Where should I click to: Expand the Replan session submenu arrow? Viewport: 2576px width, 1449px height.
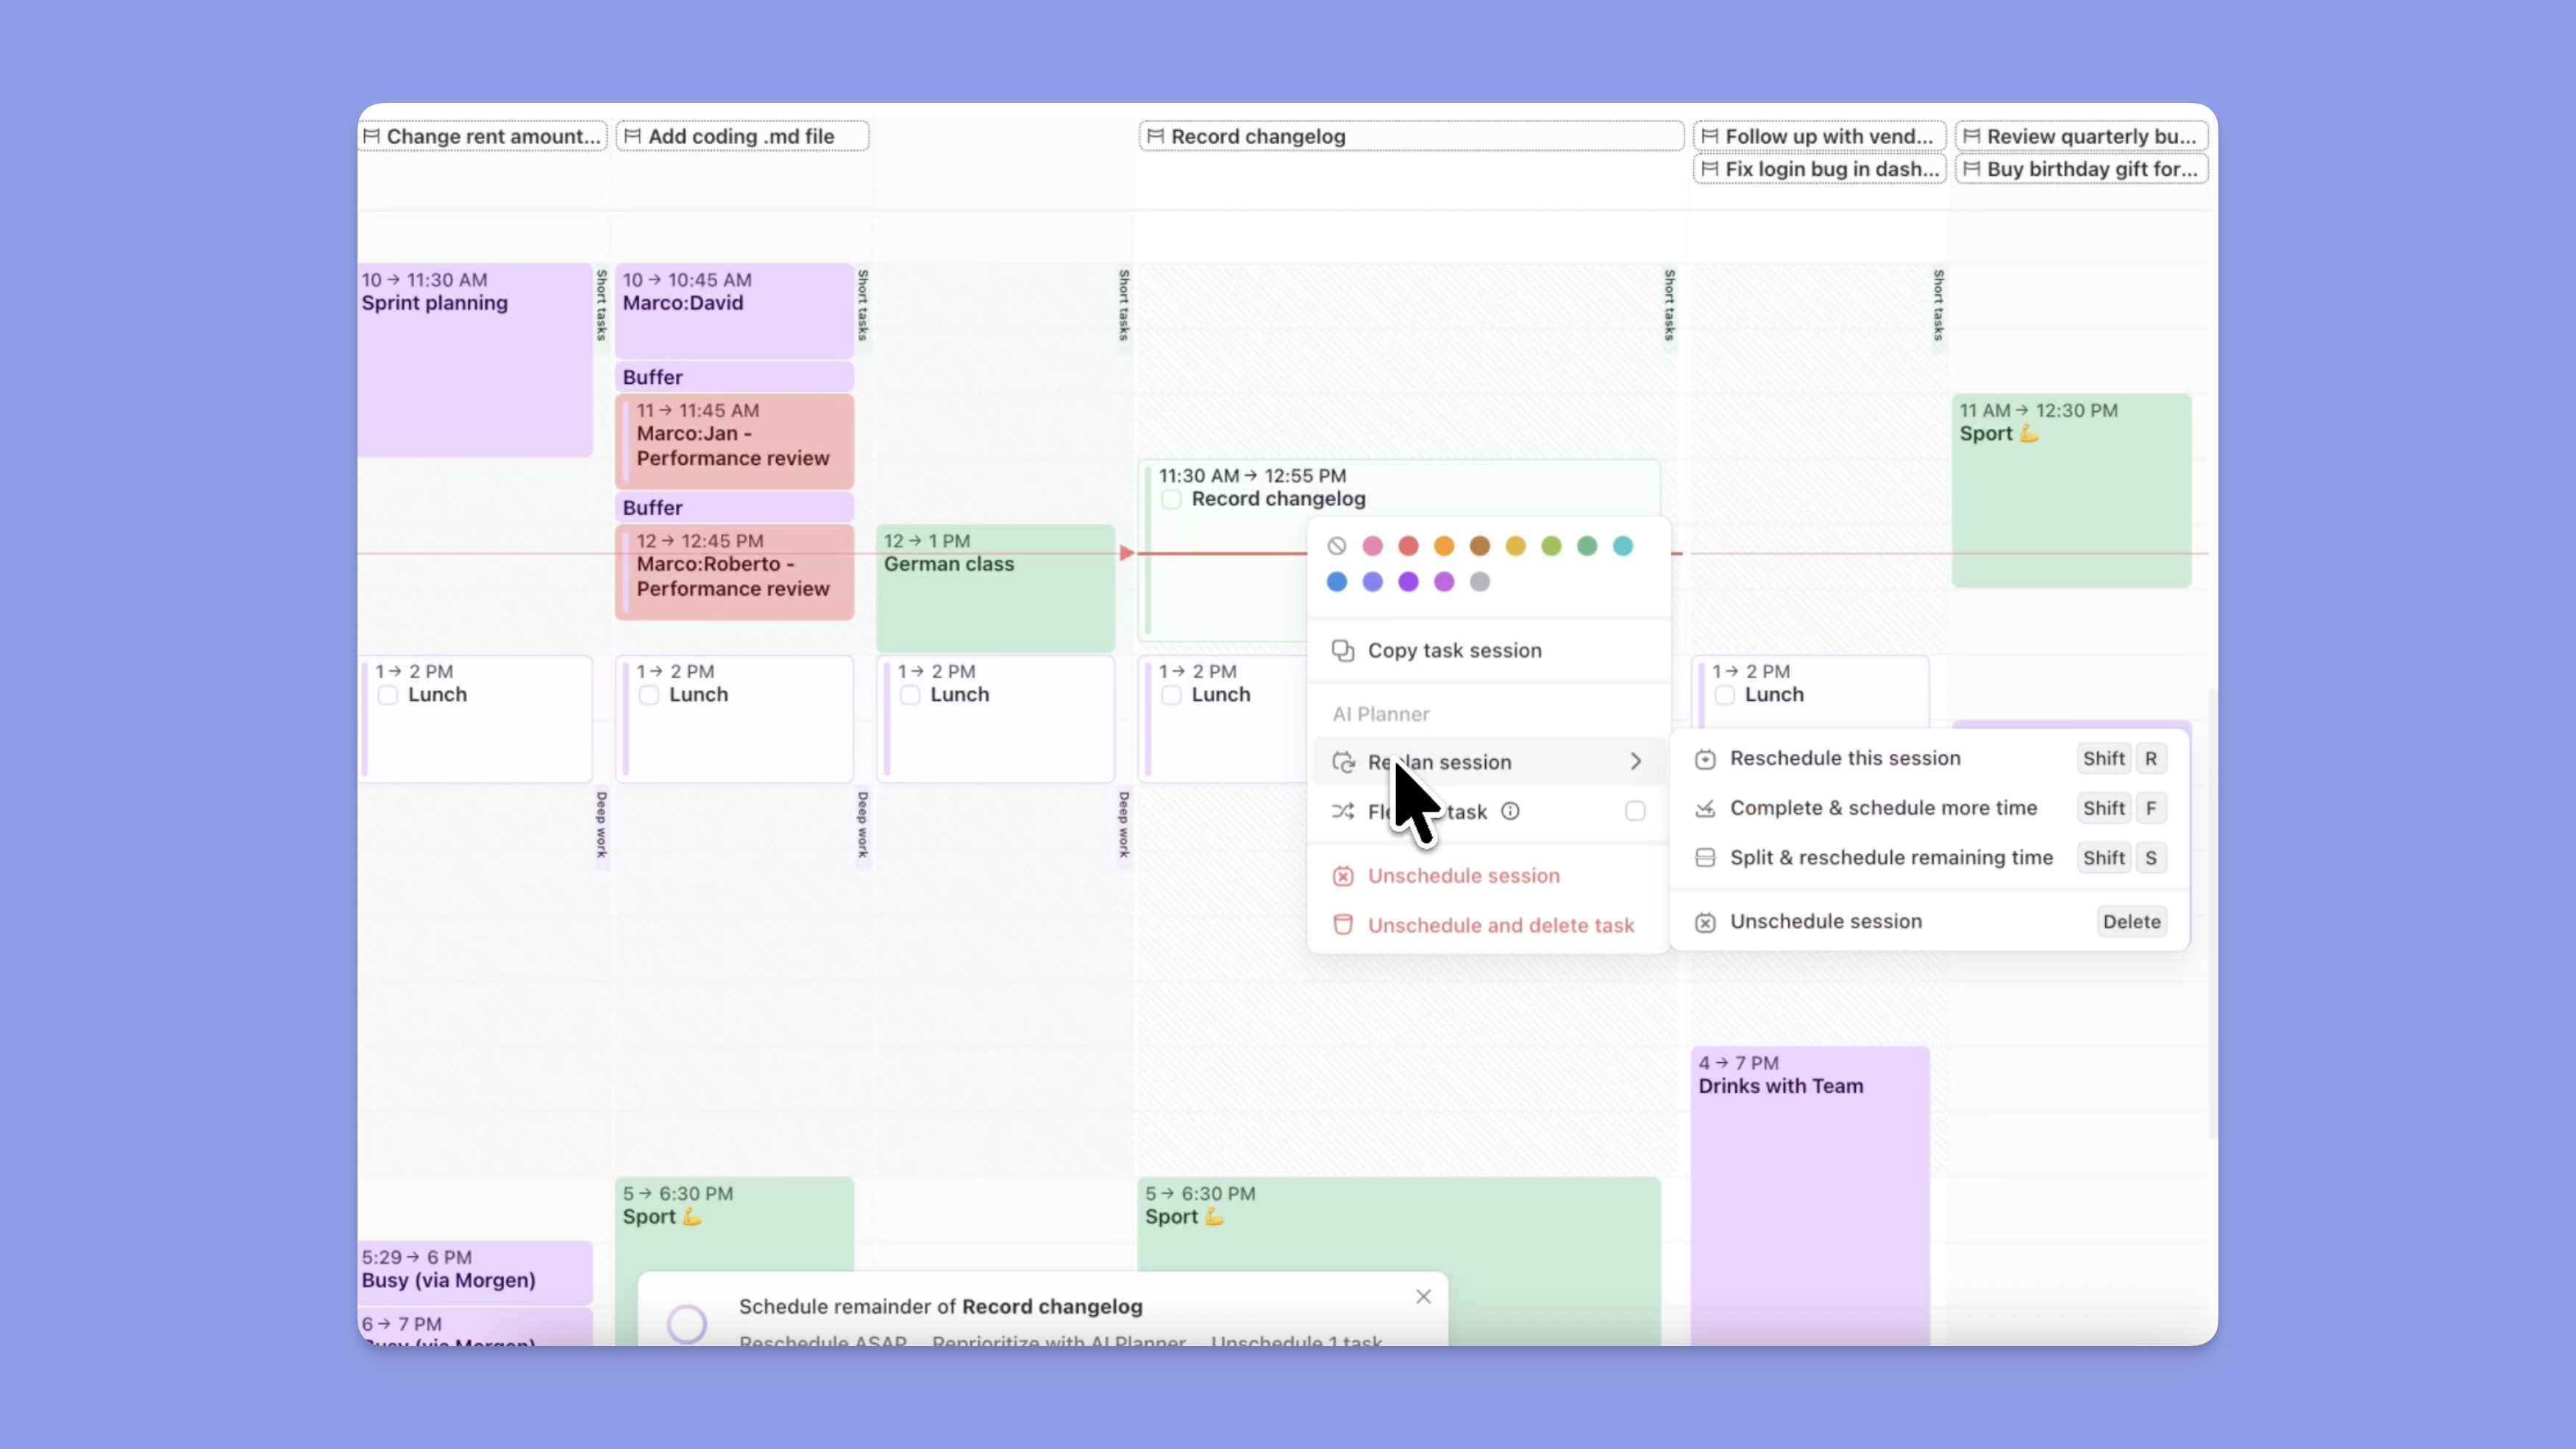point(1635,762)
